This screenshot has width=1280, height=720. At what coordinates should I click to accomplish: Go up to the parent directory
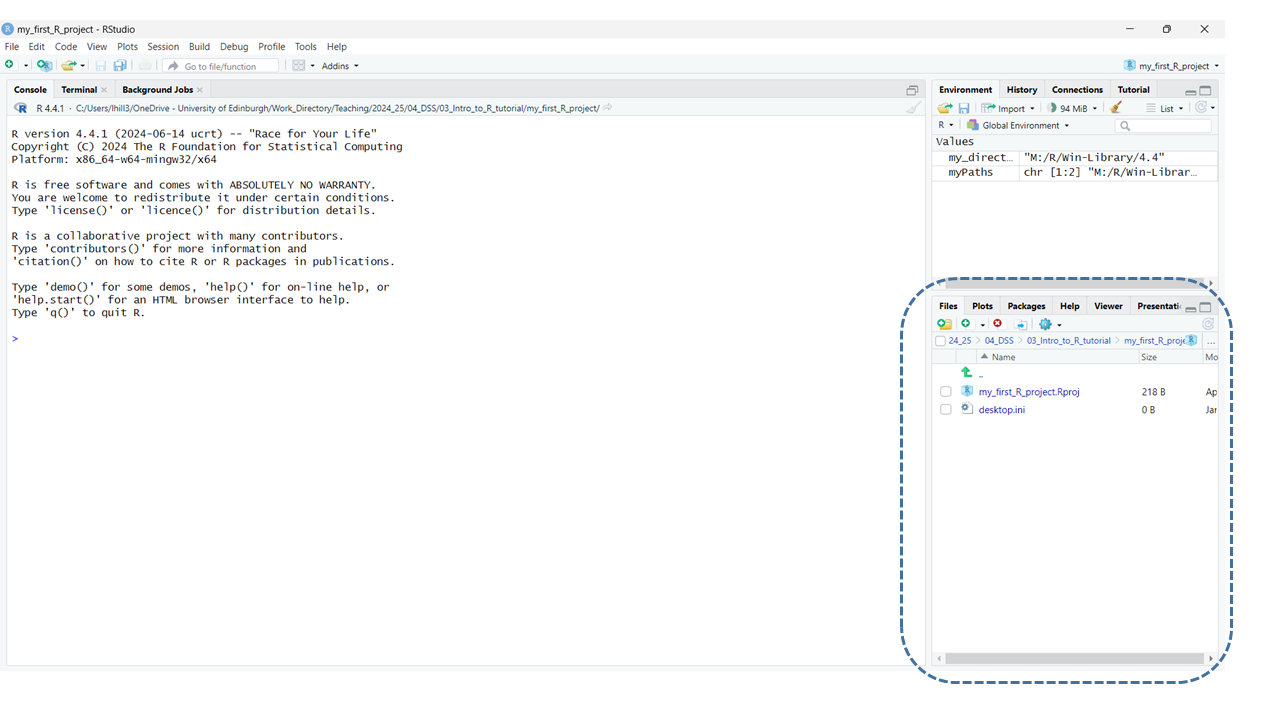(967, 373)
